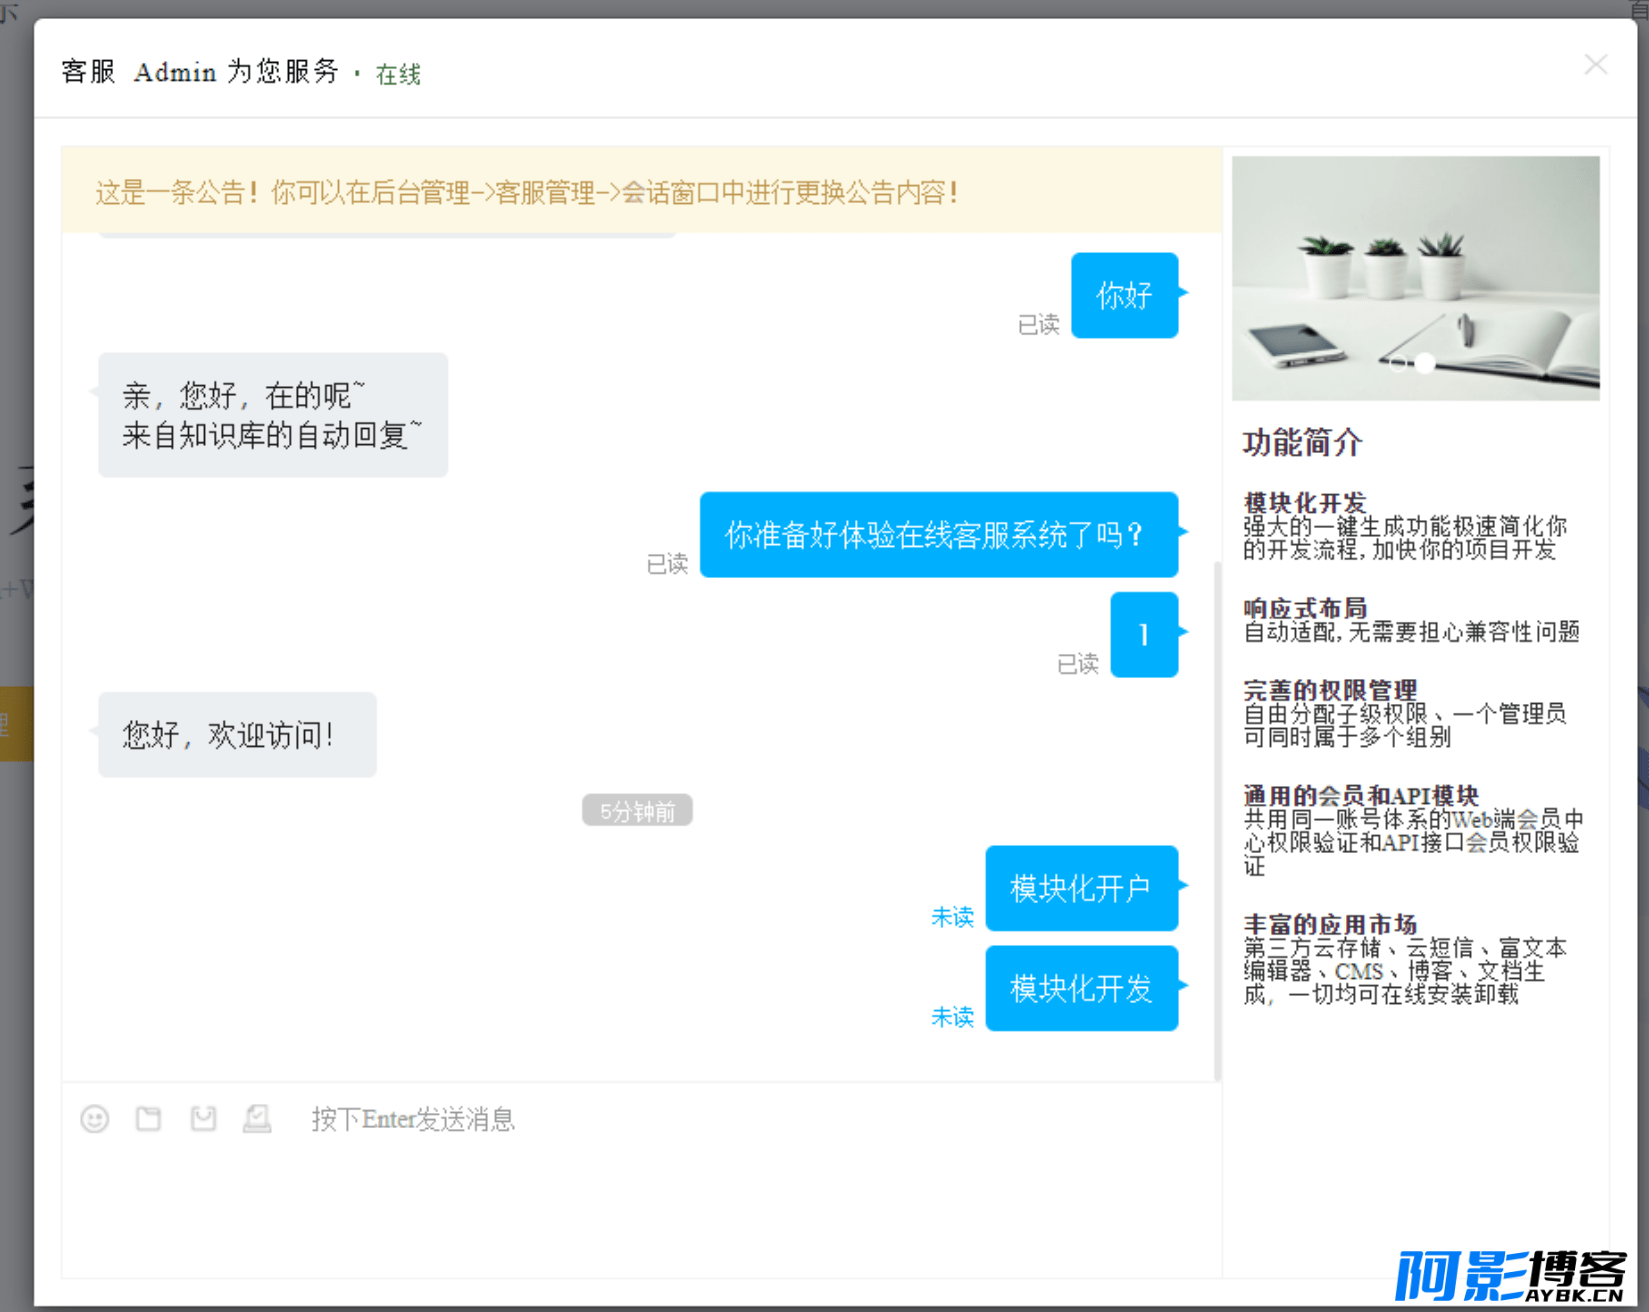Open the emoji picker smiley icon
Image resolution: width=1649 pixels, height=1312 pixels.
(x=95, y=1118)
